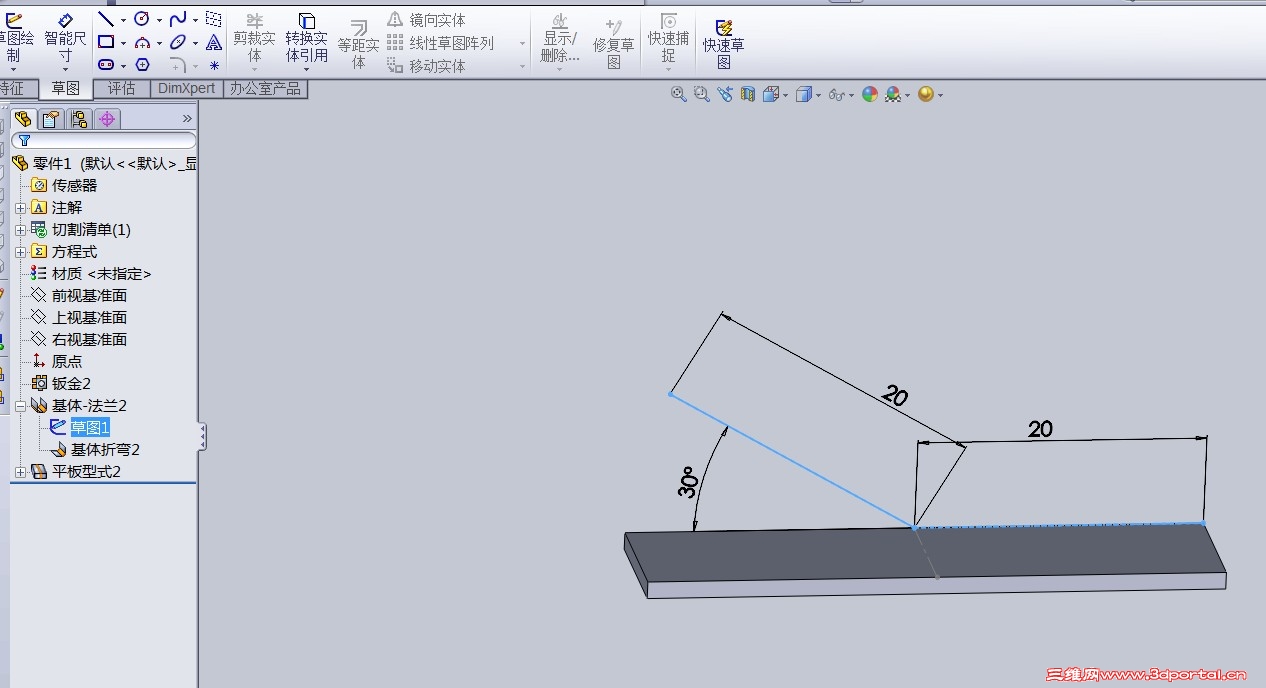Open the FeatureManager design tree tab
The height and width of the screenshot is (688, 1266).
(x=24, y=119)
